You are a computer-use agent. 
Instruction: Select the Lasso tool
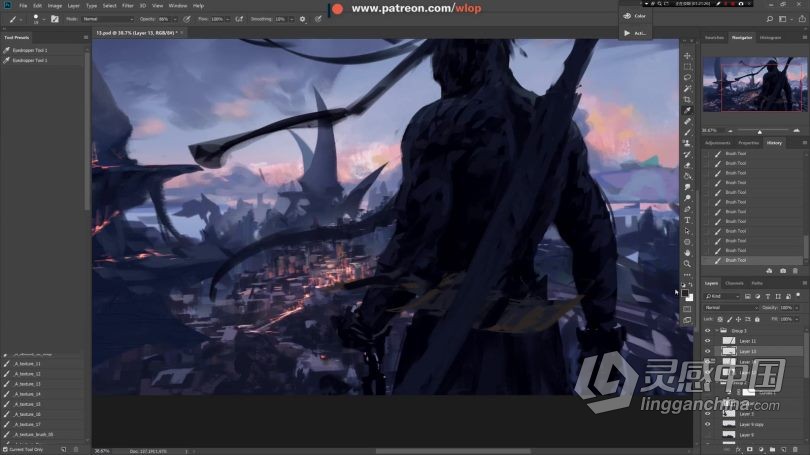pos(687,77)
